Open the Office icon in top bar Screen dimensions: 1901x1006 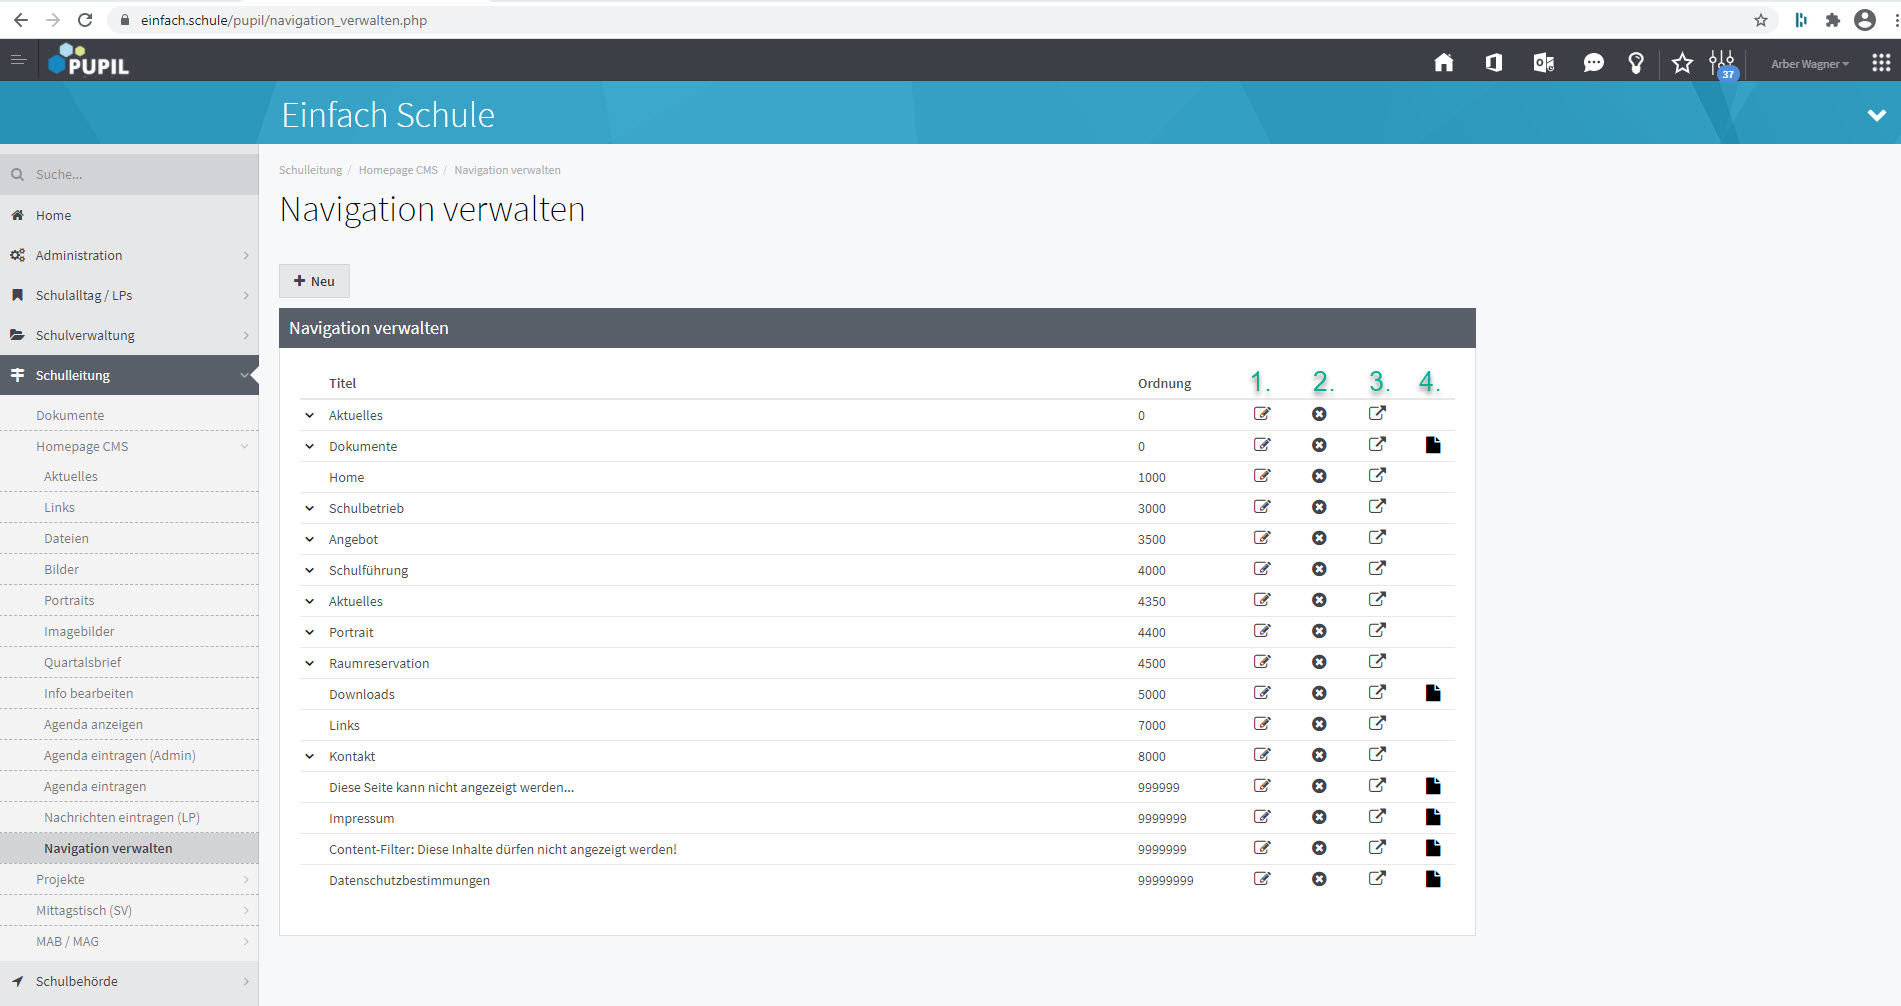point(1493,63)
